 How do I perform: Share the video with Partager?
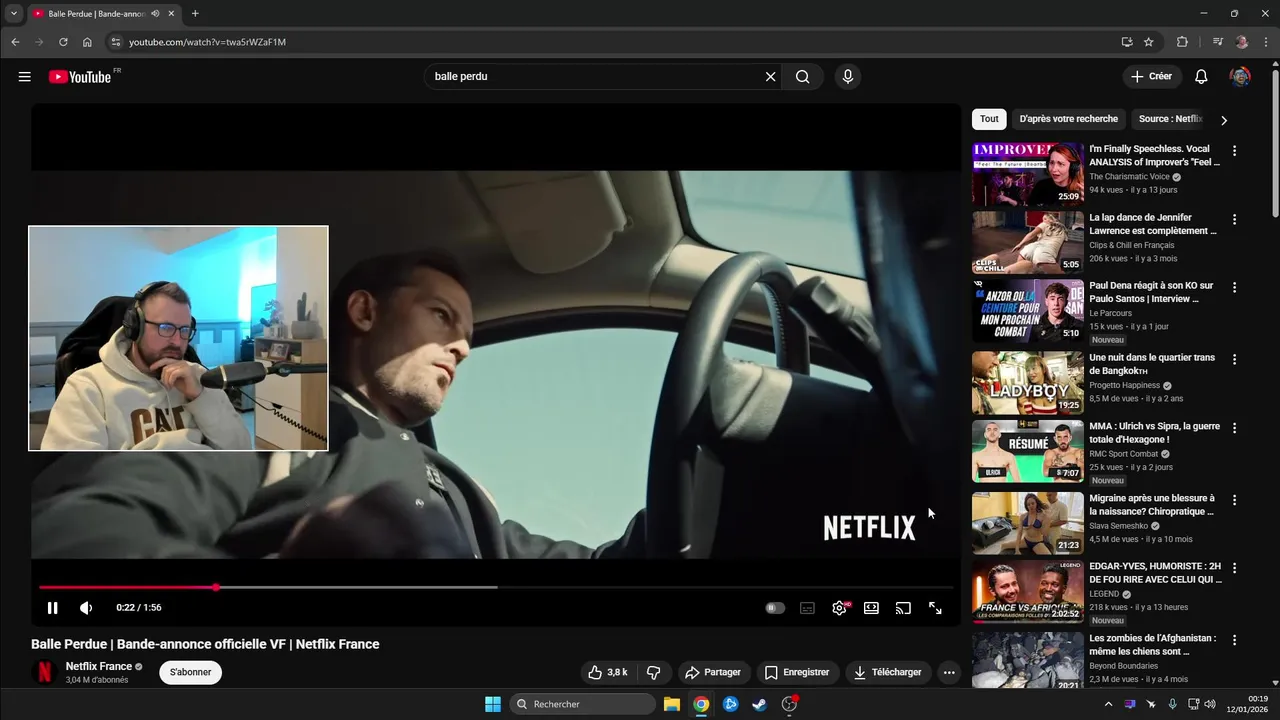click(x=712, y=672)
